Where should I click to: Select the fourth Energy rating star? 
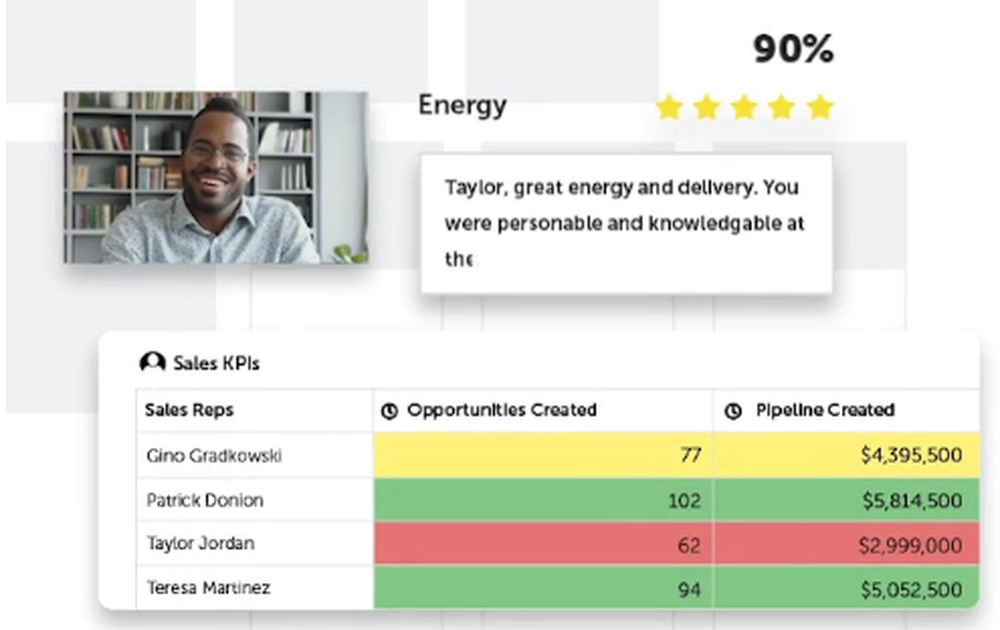pos(782,107)
